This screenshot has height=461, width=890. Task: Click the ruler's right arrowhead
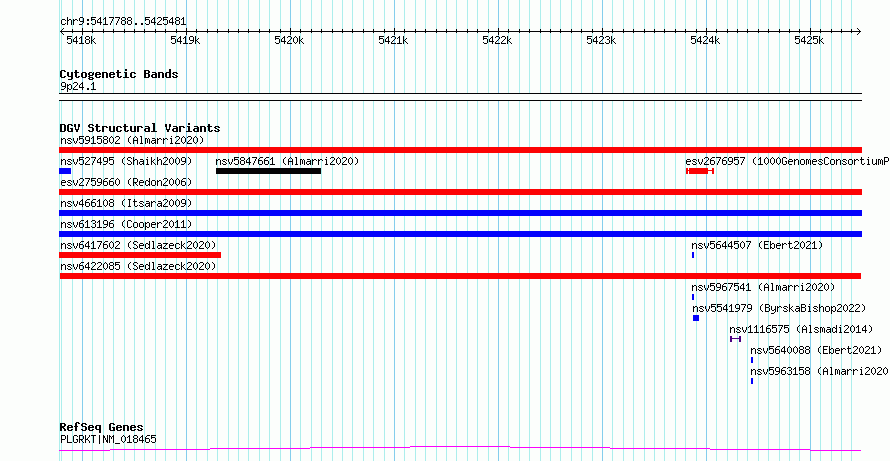tap(858, 32)
